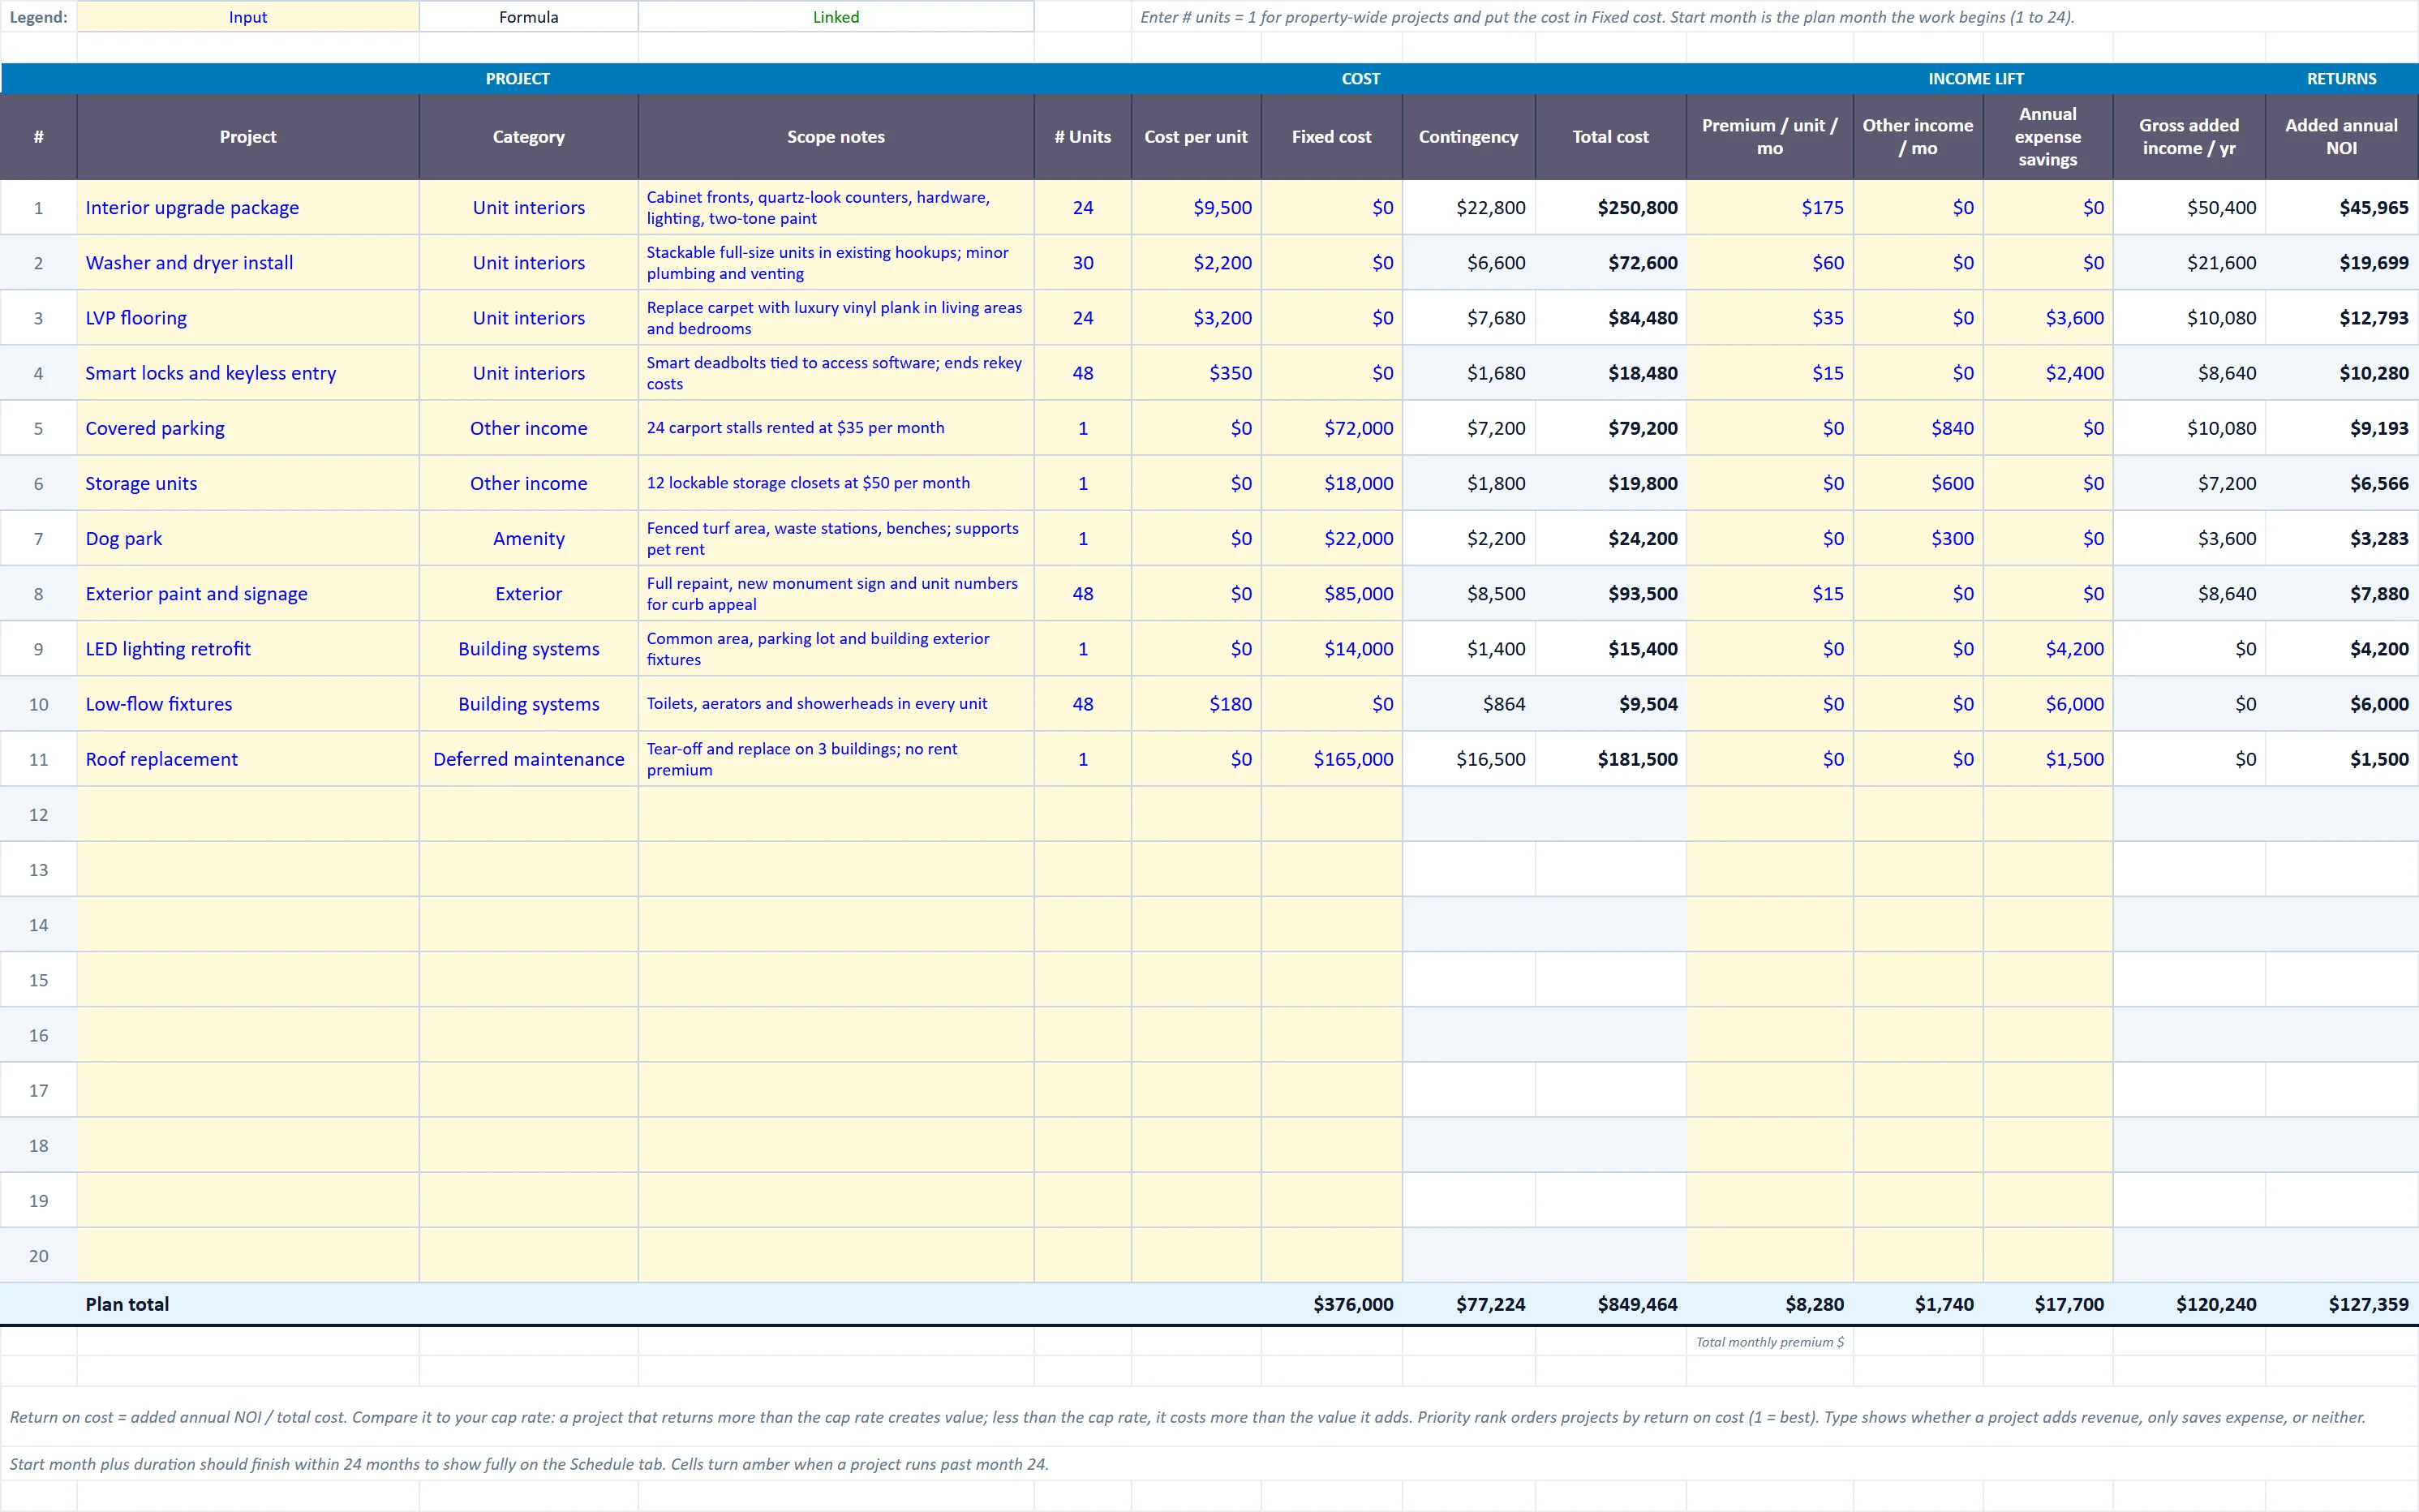Click the 'Toilets, aerators and showerheads' scope note
This screenshot has width=2419, height=1512.
point(835,704)
